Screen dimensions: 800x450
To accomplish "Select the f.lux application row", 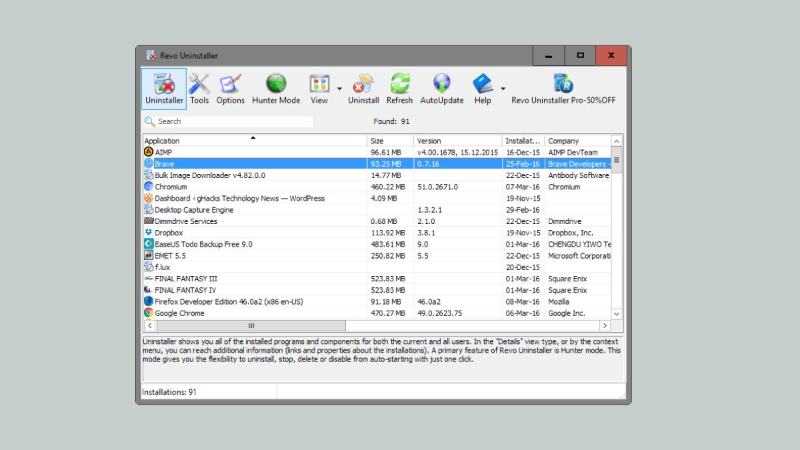I will coord(377,267).
